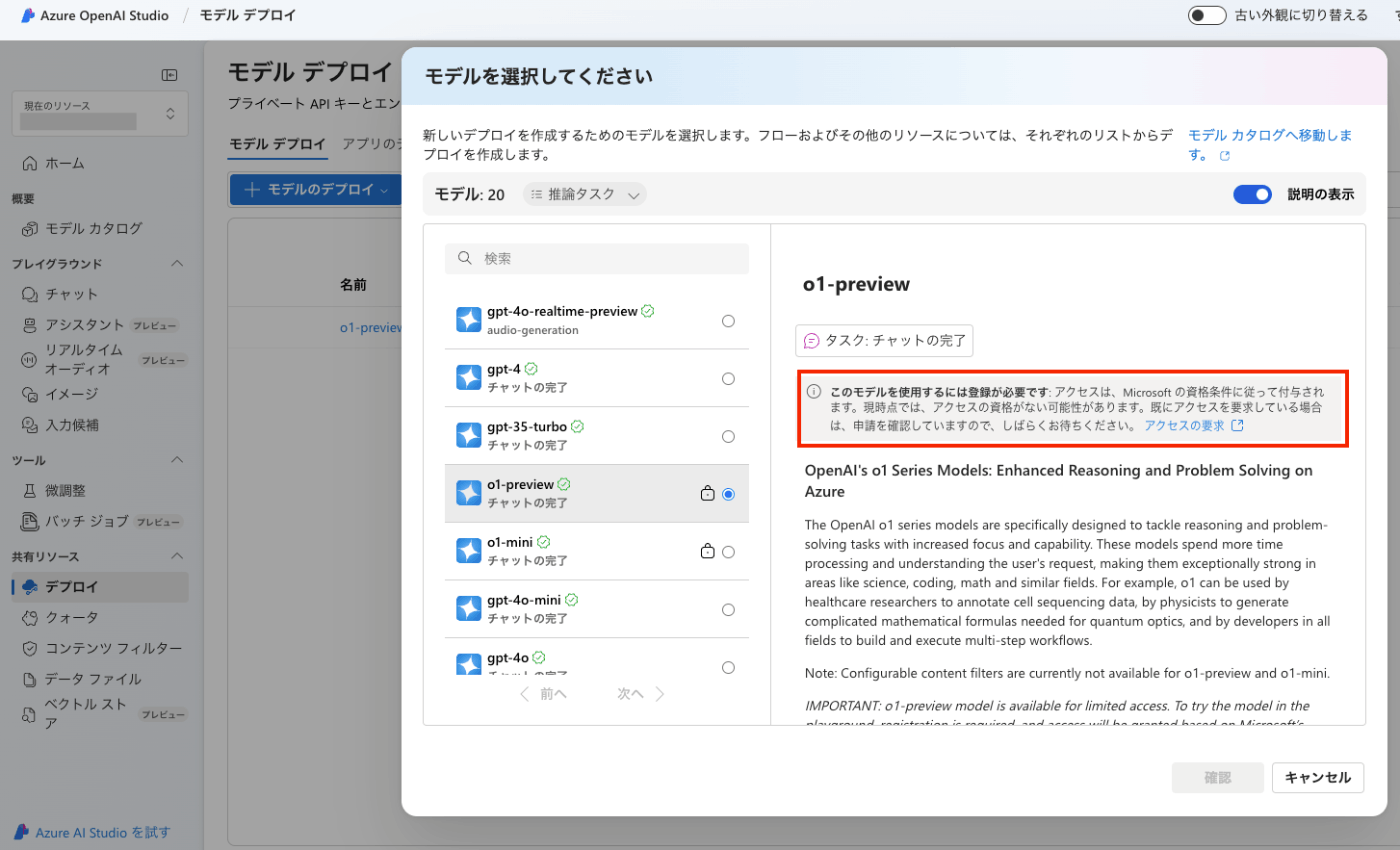Select the gpt-4o radio button
The height and width of the screenshot is (850, 1400).
pyautogui.click(x=728, y=667)
